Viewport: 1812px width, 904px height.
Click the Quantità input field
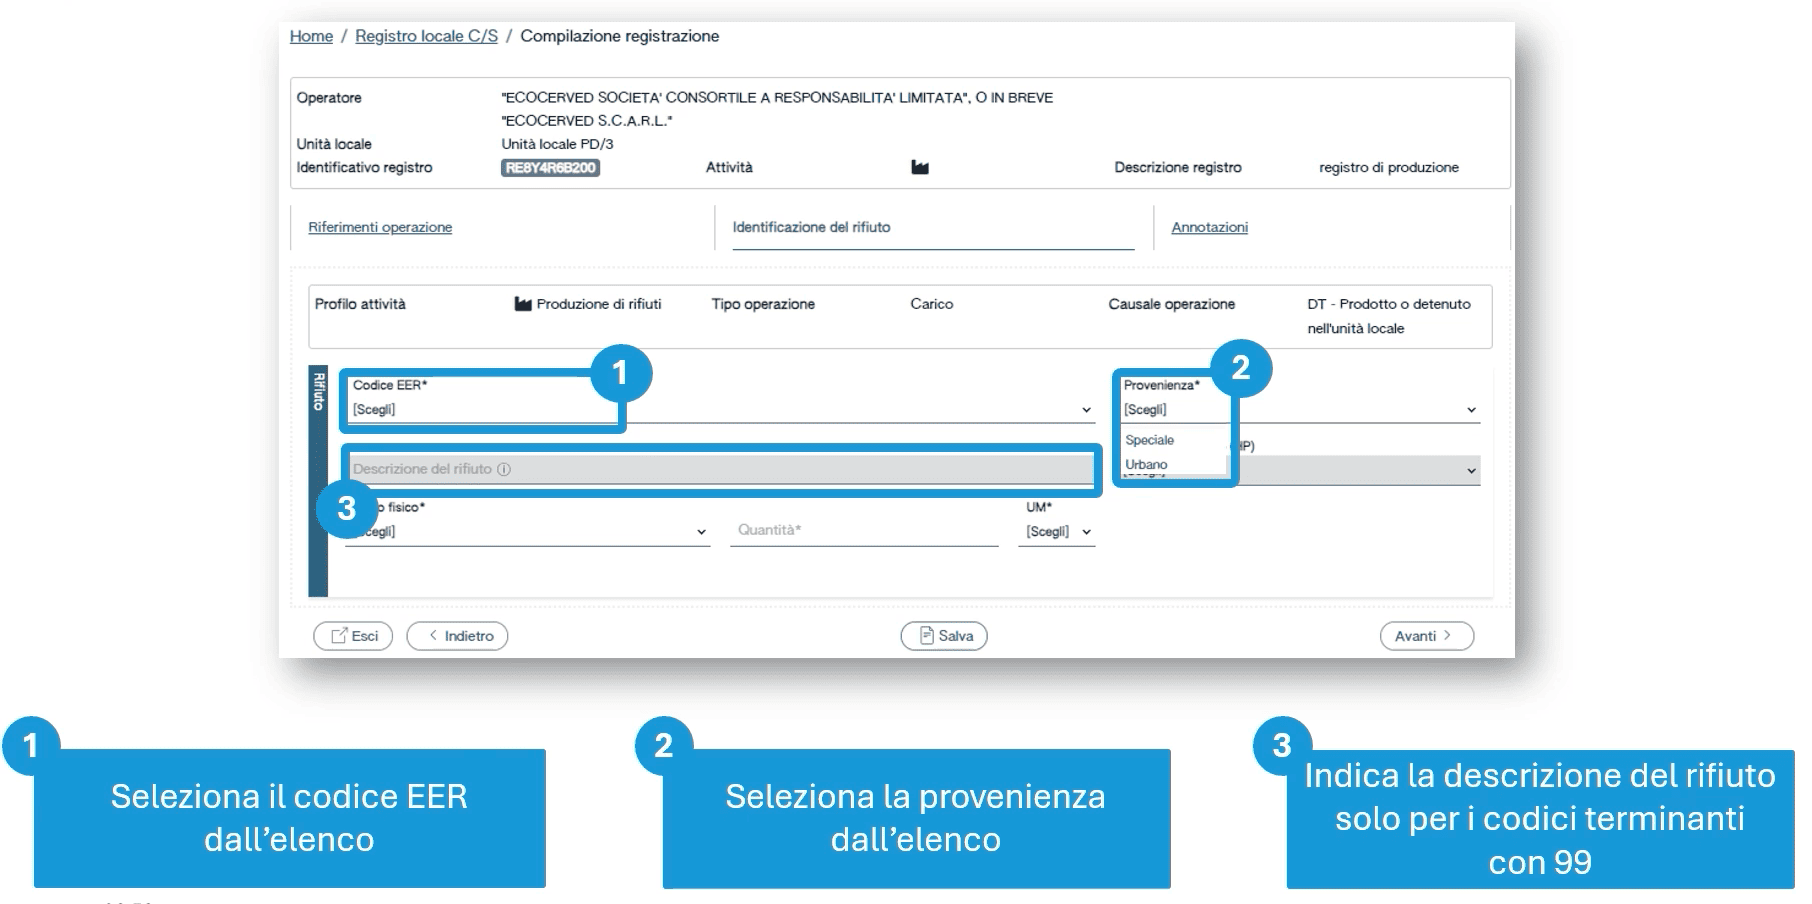coord(864,531)
